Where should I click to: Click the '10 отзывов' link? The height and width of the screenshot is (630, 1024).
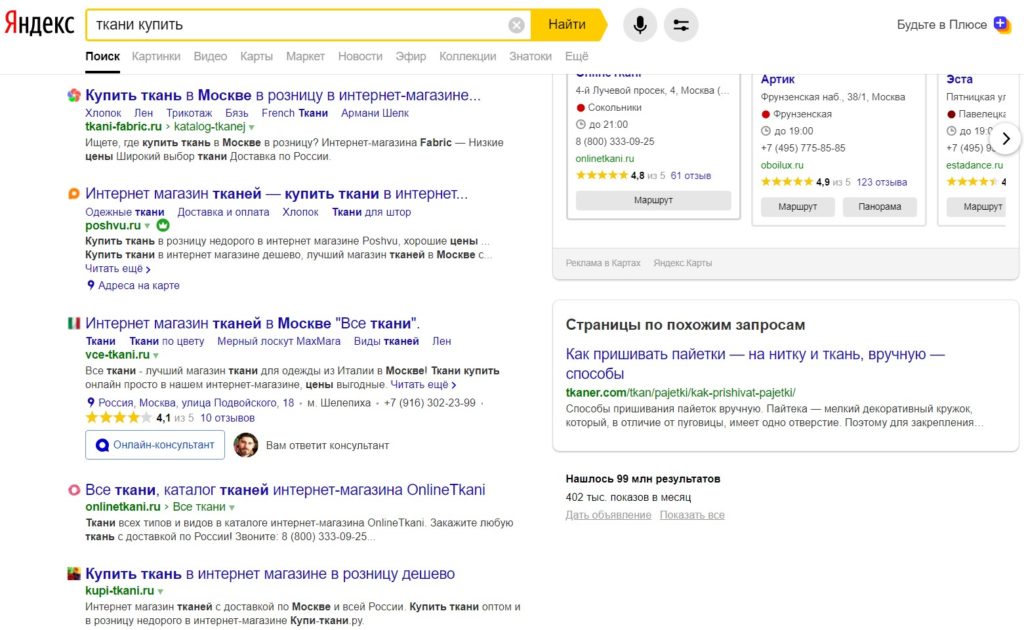[227, 418]
